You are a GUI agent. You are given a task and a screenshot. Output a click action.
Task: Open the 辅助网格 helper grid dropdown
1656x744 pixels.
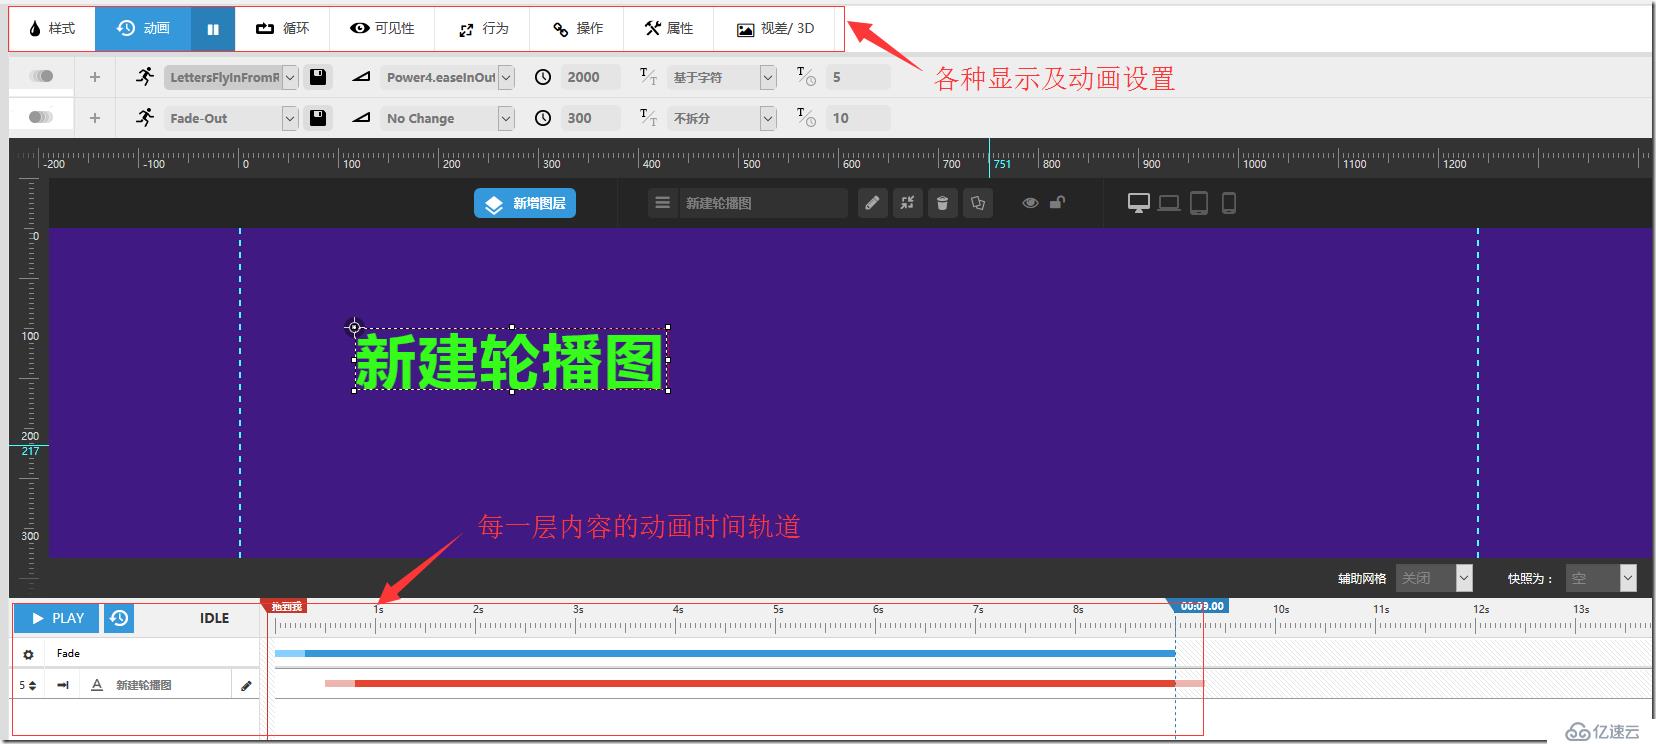1434,578
